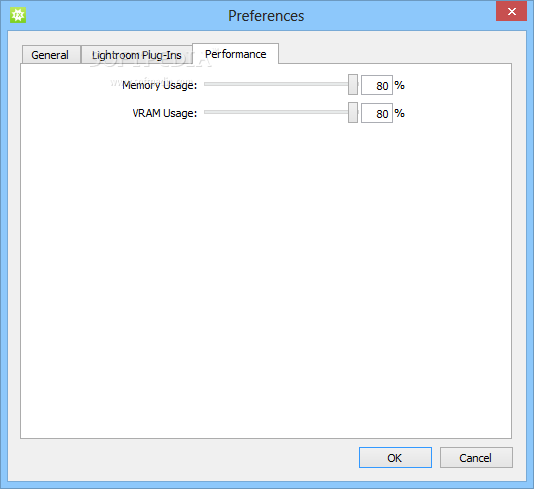Click the green application icon in title bar

(18, 15)
